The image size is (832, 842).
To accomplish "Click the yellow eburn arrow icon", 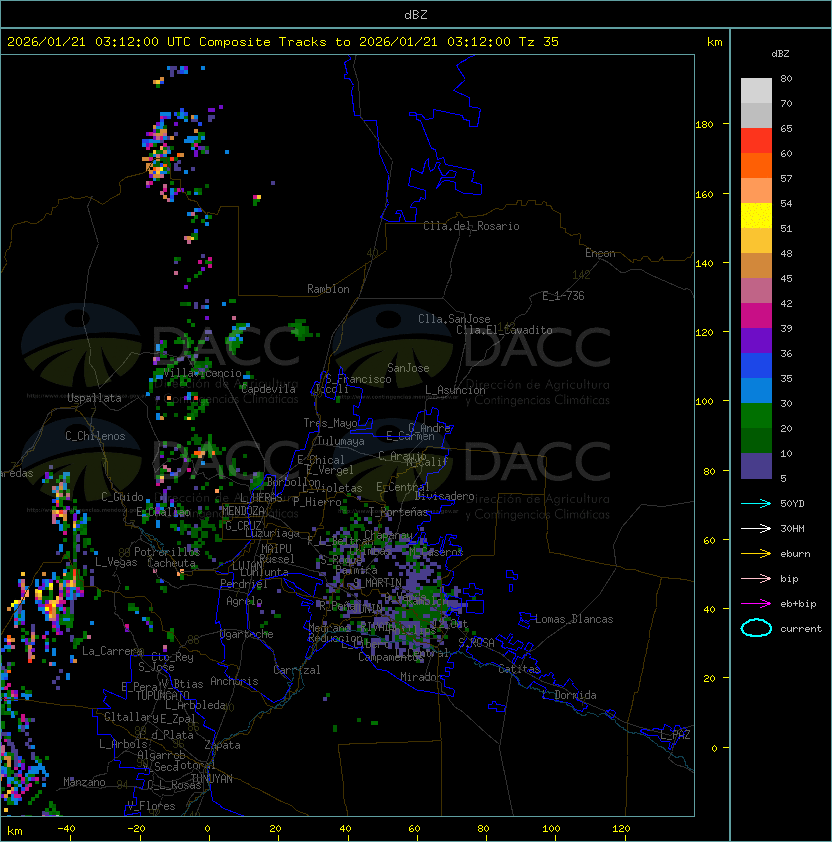I will click(x=756, y=553).
